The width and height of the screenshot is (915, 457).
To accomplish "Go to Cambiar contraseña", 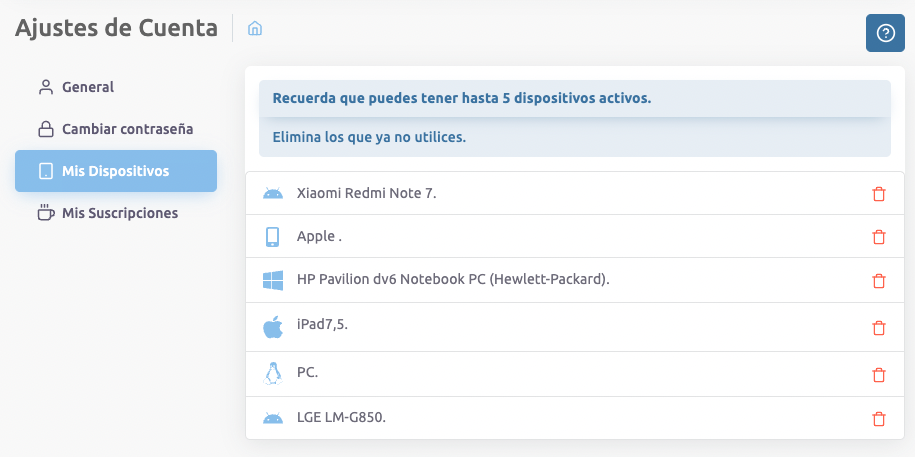I will point(127,129).
